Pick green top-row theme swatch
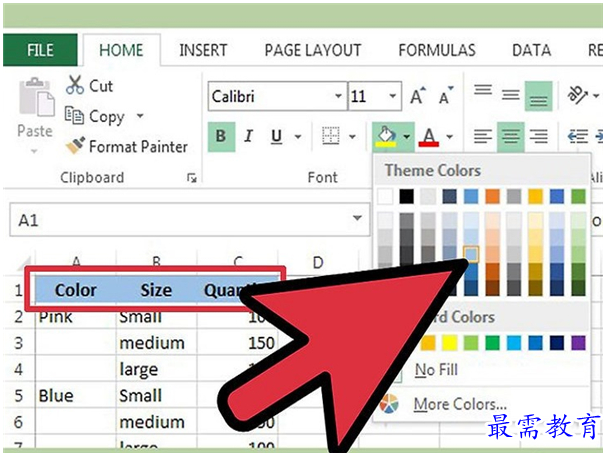The height and width of the screenshot is (458, 609). [578, 196]
